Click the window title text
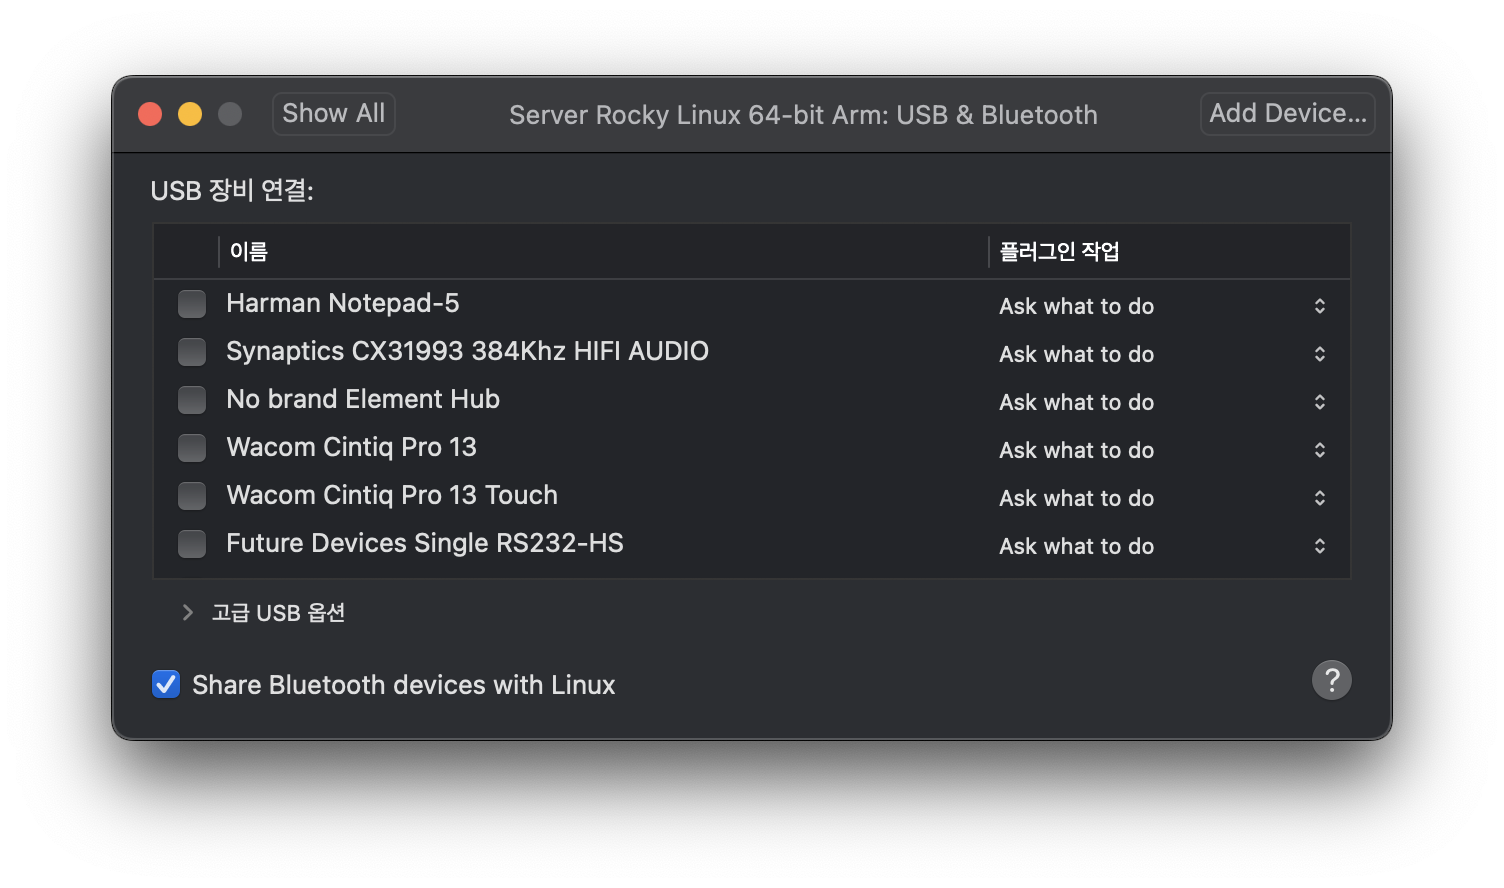The image size is (1504, 888). pos(803,115)
